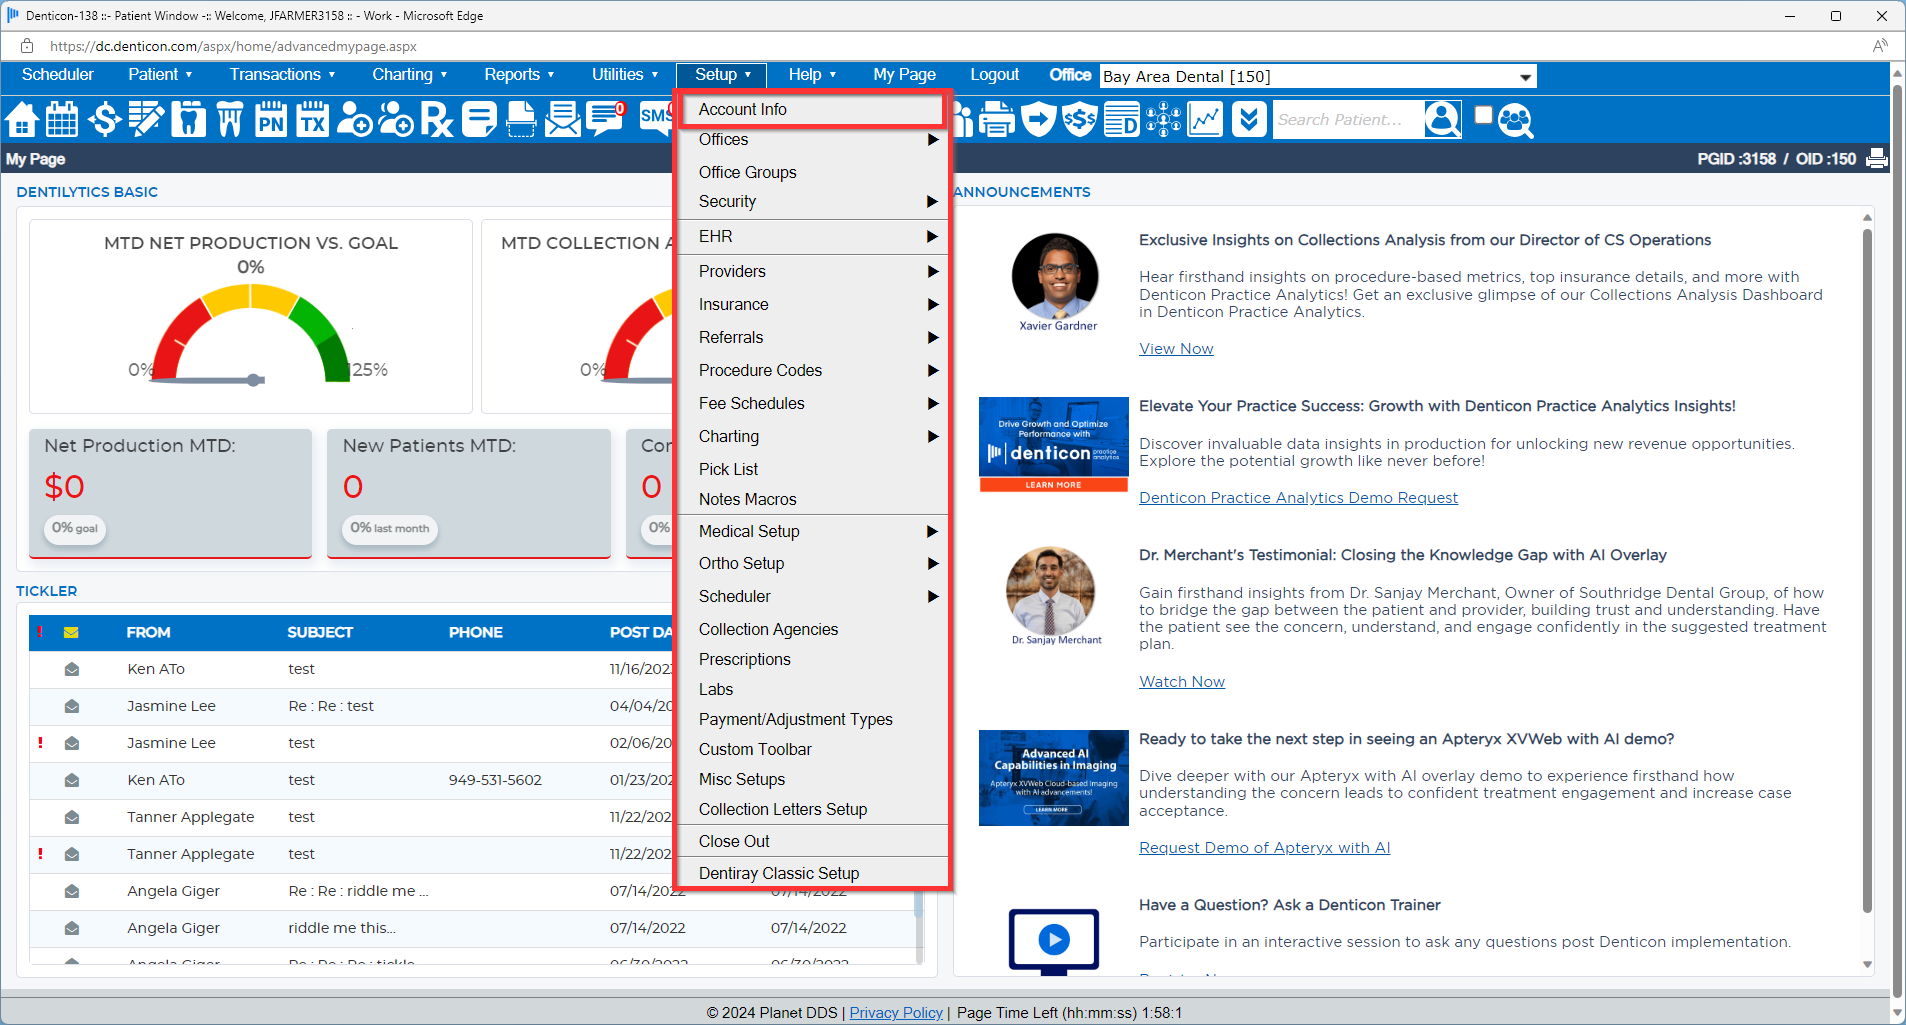
Task: Click the people network icon
Action: coord(1164,120)
